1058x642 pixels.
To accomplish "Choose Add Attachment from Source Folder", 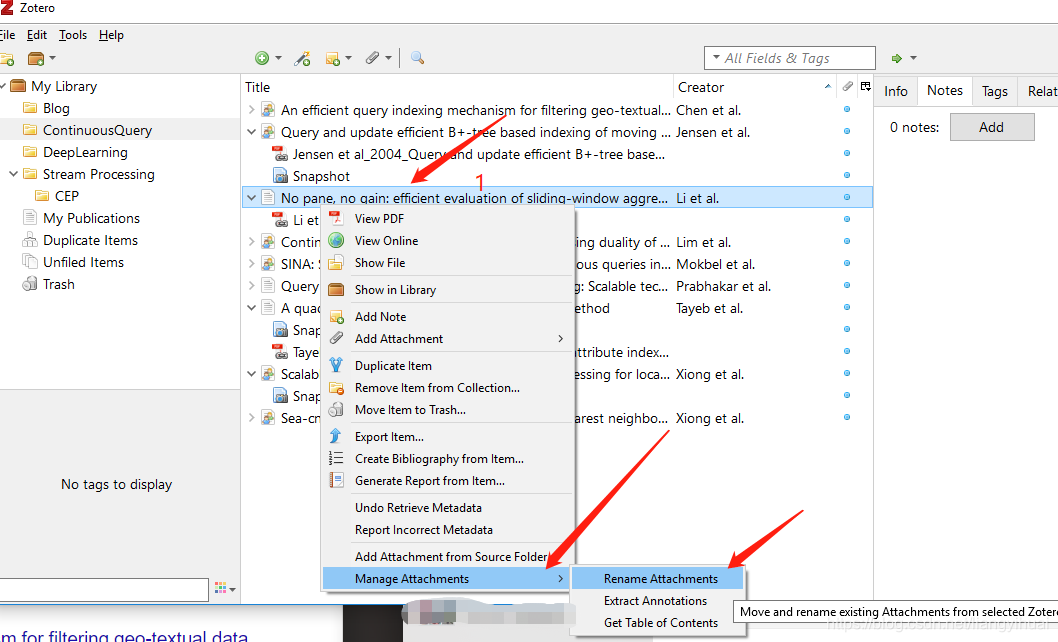I will click(447, 557).
